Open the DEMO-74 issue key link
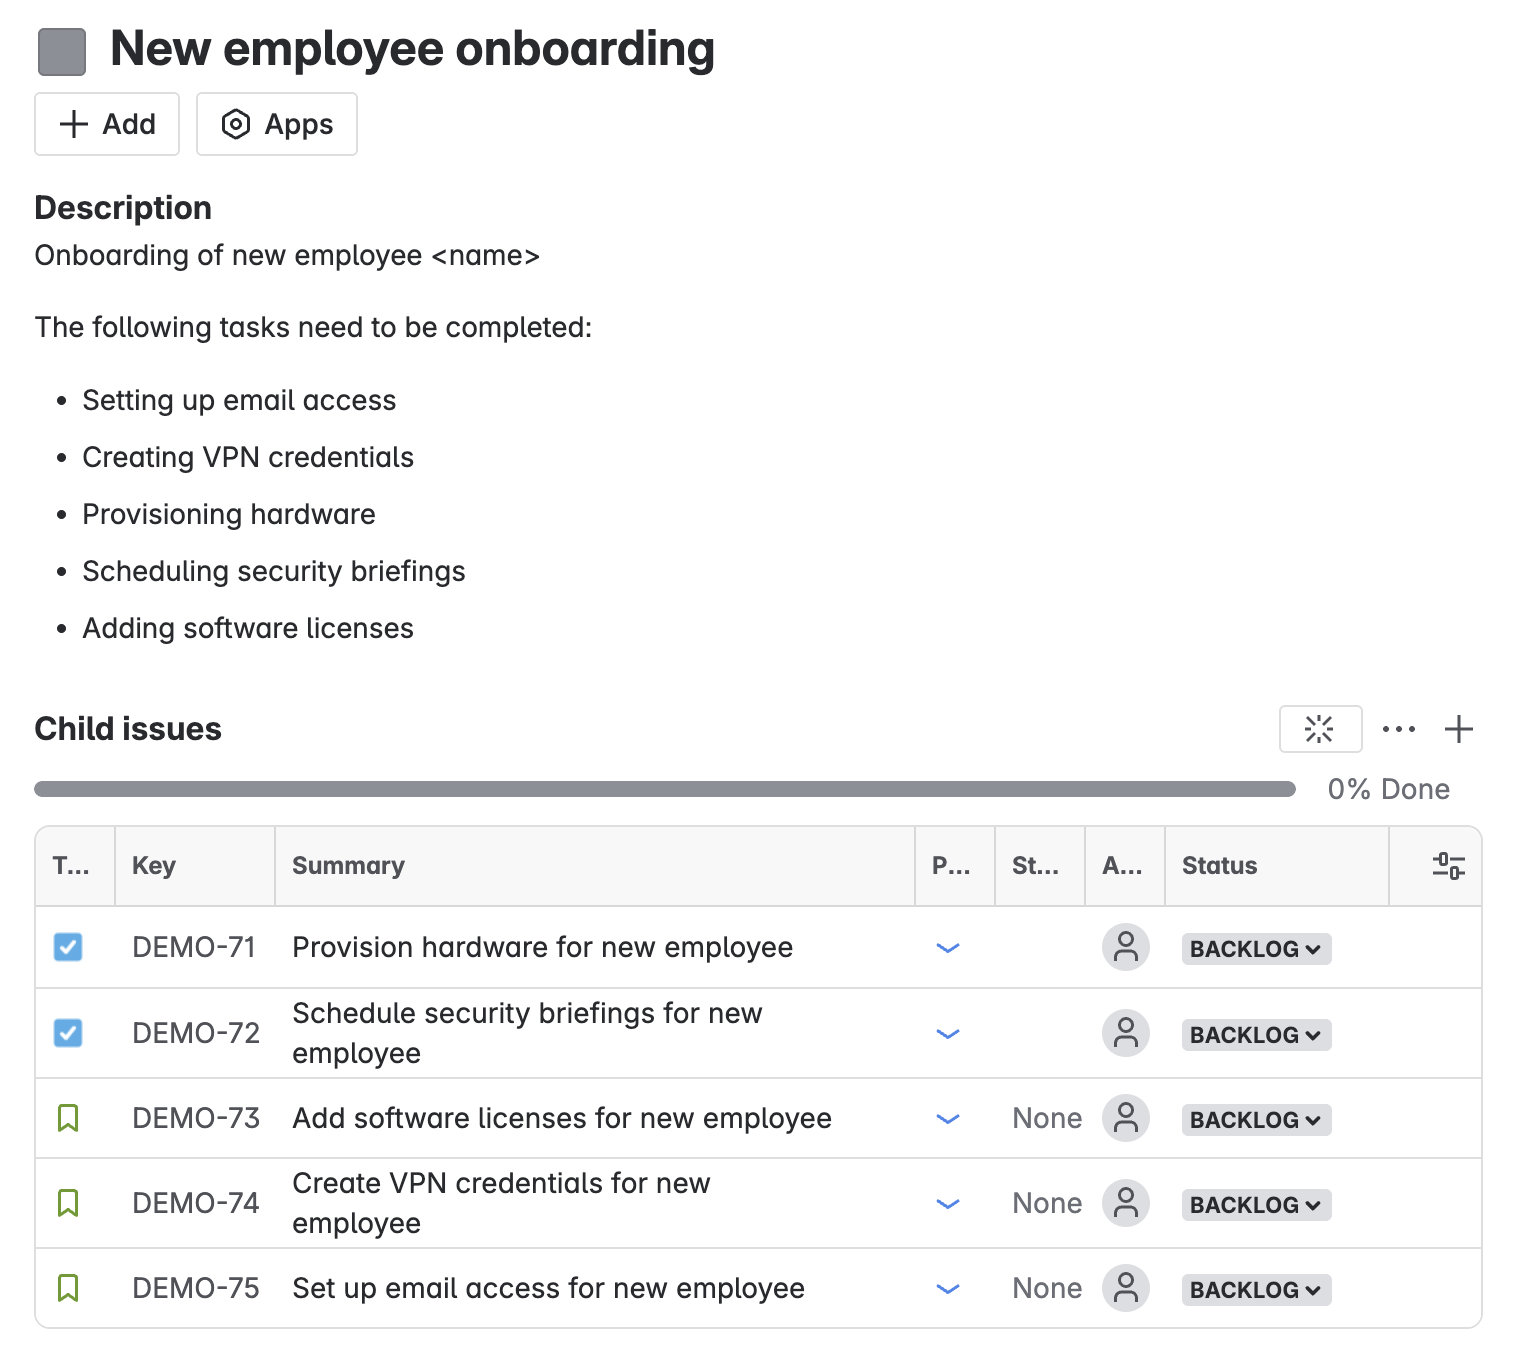This screenshot has width=1518, height=1352. pos(196,1203)
